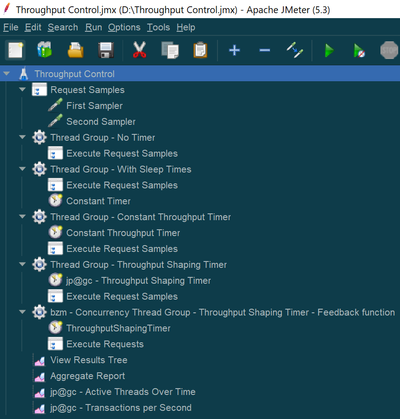This screenshot has width=400, height=419.
Task: Click the Throughput Control test plan flask icon
Action: click(x=24, y=74)
